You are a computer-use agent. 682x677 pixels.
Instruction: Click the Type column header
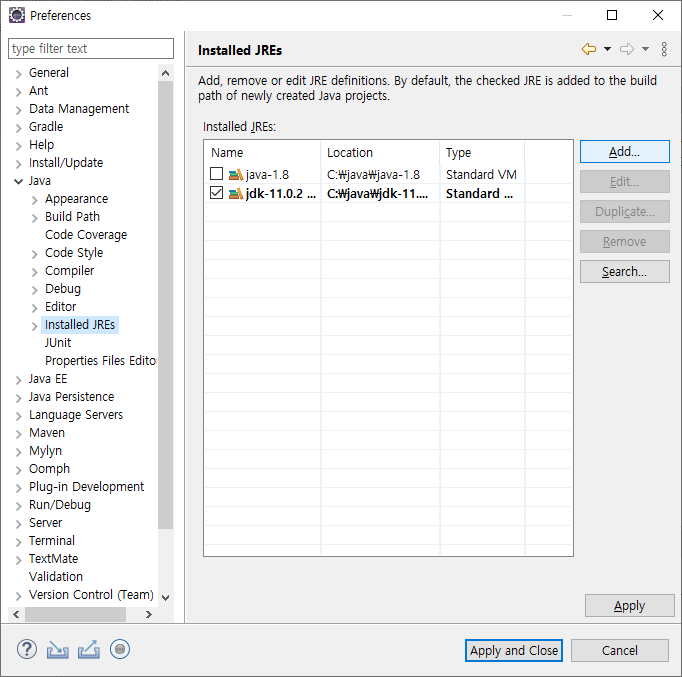click(482, 153)
